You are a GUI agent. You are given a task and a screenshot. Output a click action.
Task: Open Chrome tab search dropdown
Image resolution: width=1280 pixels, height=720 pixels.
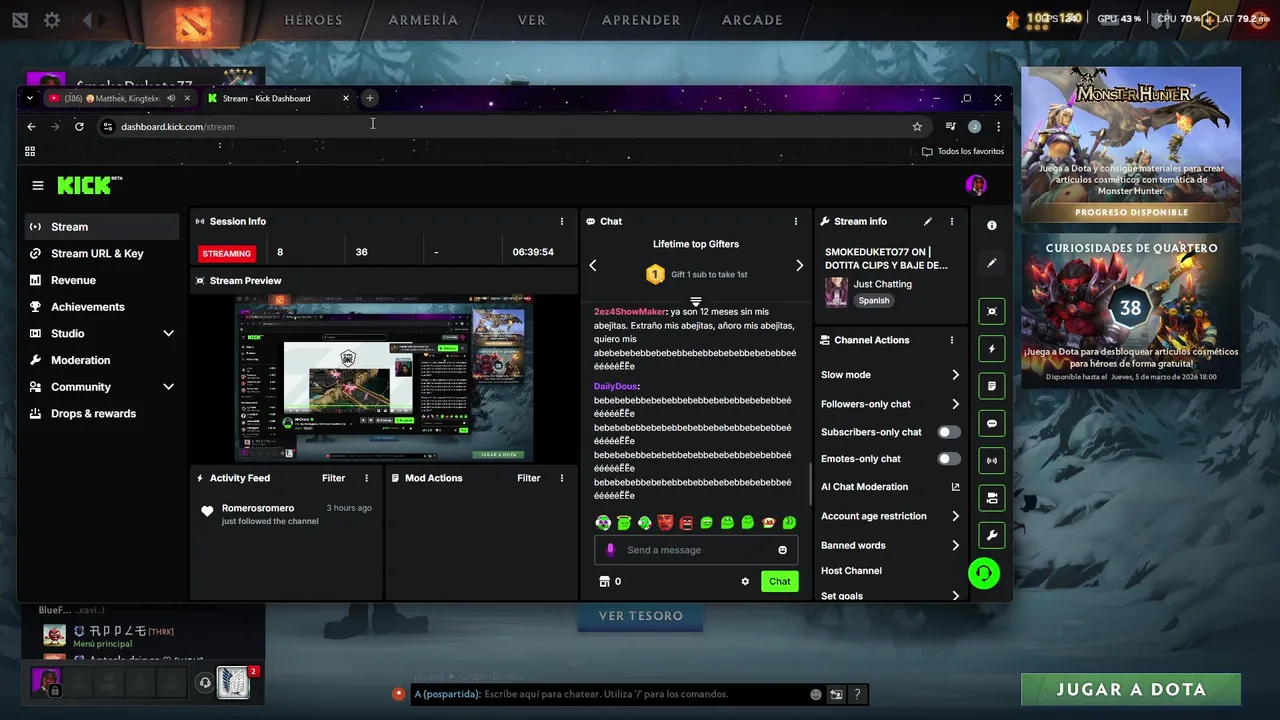[30, 98]
